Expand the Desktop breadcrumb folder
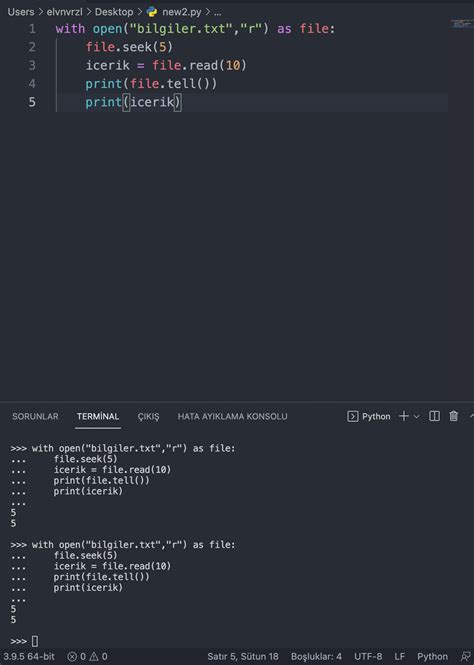This screenshot has height=665, width=474. [x=114, y=12]
